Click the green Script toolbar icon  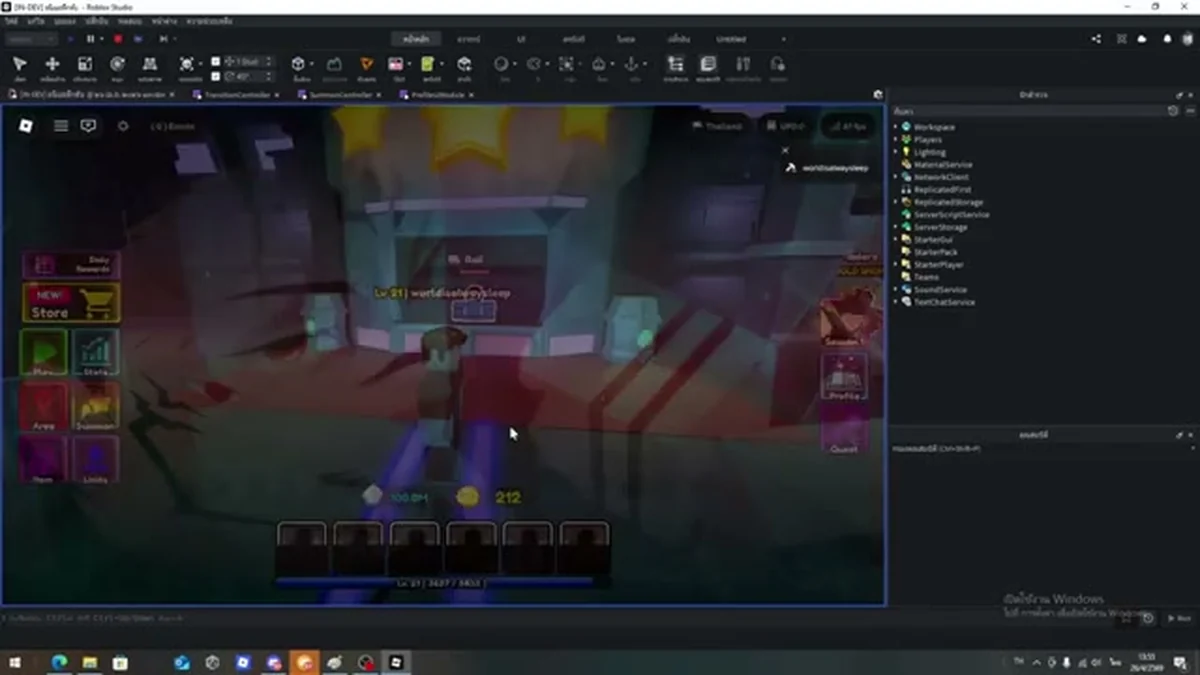tap(428, 64)
